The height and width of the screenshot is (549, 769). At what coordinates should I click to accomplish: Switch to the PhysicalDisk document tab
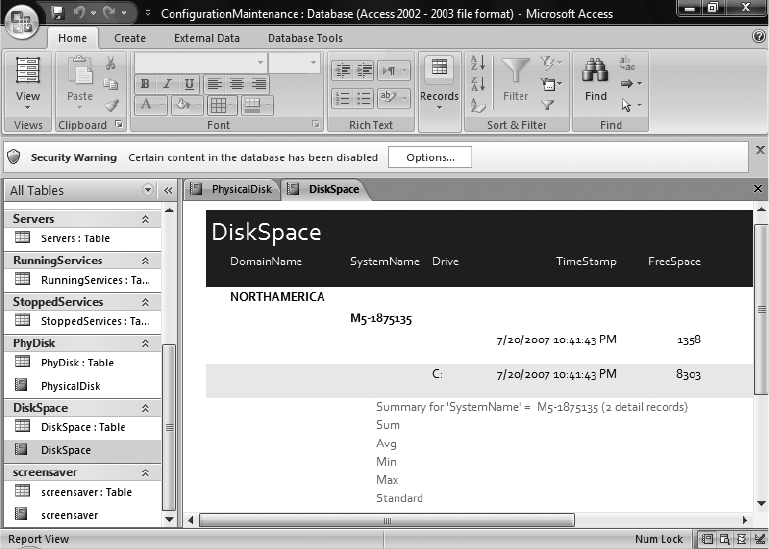tap(232, 189)
